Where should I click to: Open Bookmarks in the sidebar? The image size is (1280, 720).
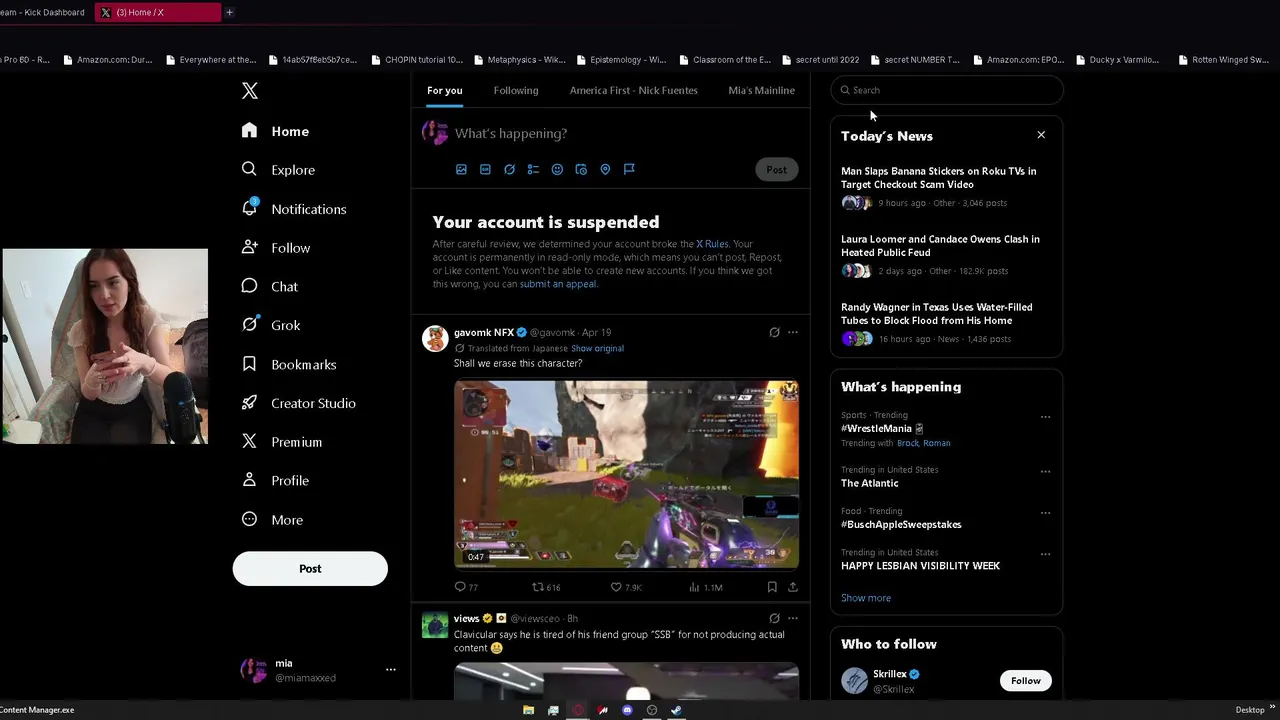point(290,364)
